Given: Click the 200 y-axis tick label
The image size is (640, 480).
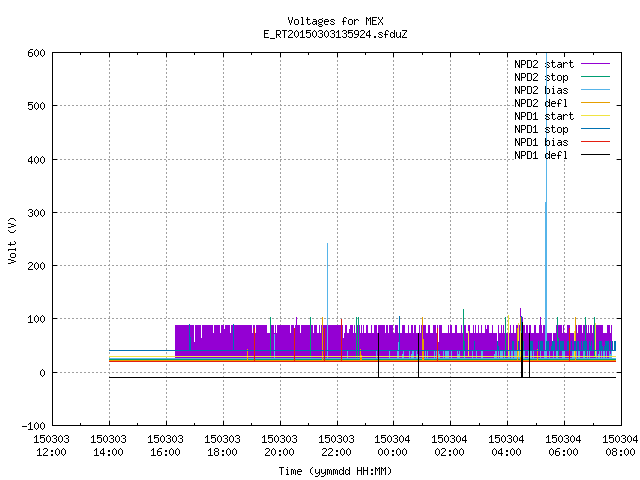Looking at the screenshot, I should tap(36, 266).
